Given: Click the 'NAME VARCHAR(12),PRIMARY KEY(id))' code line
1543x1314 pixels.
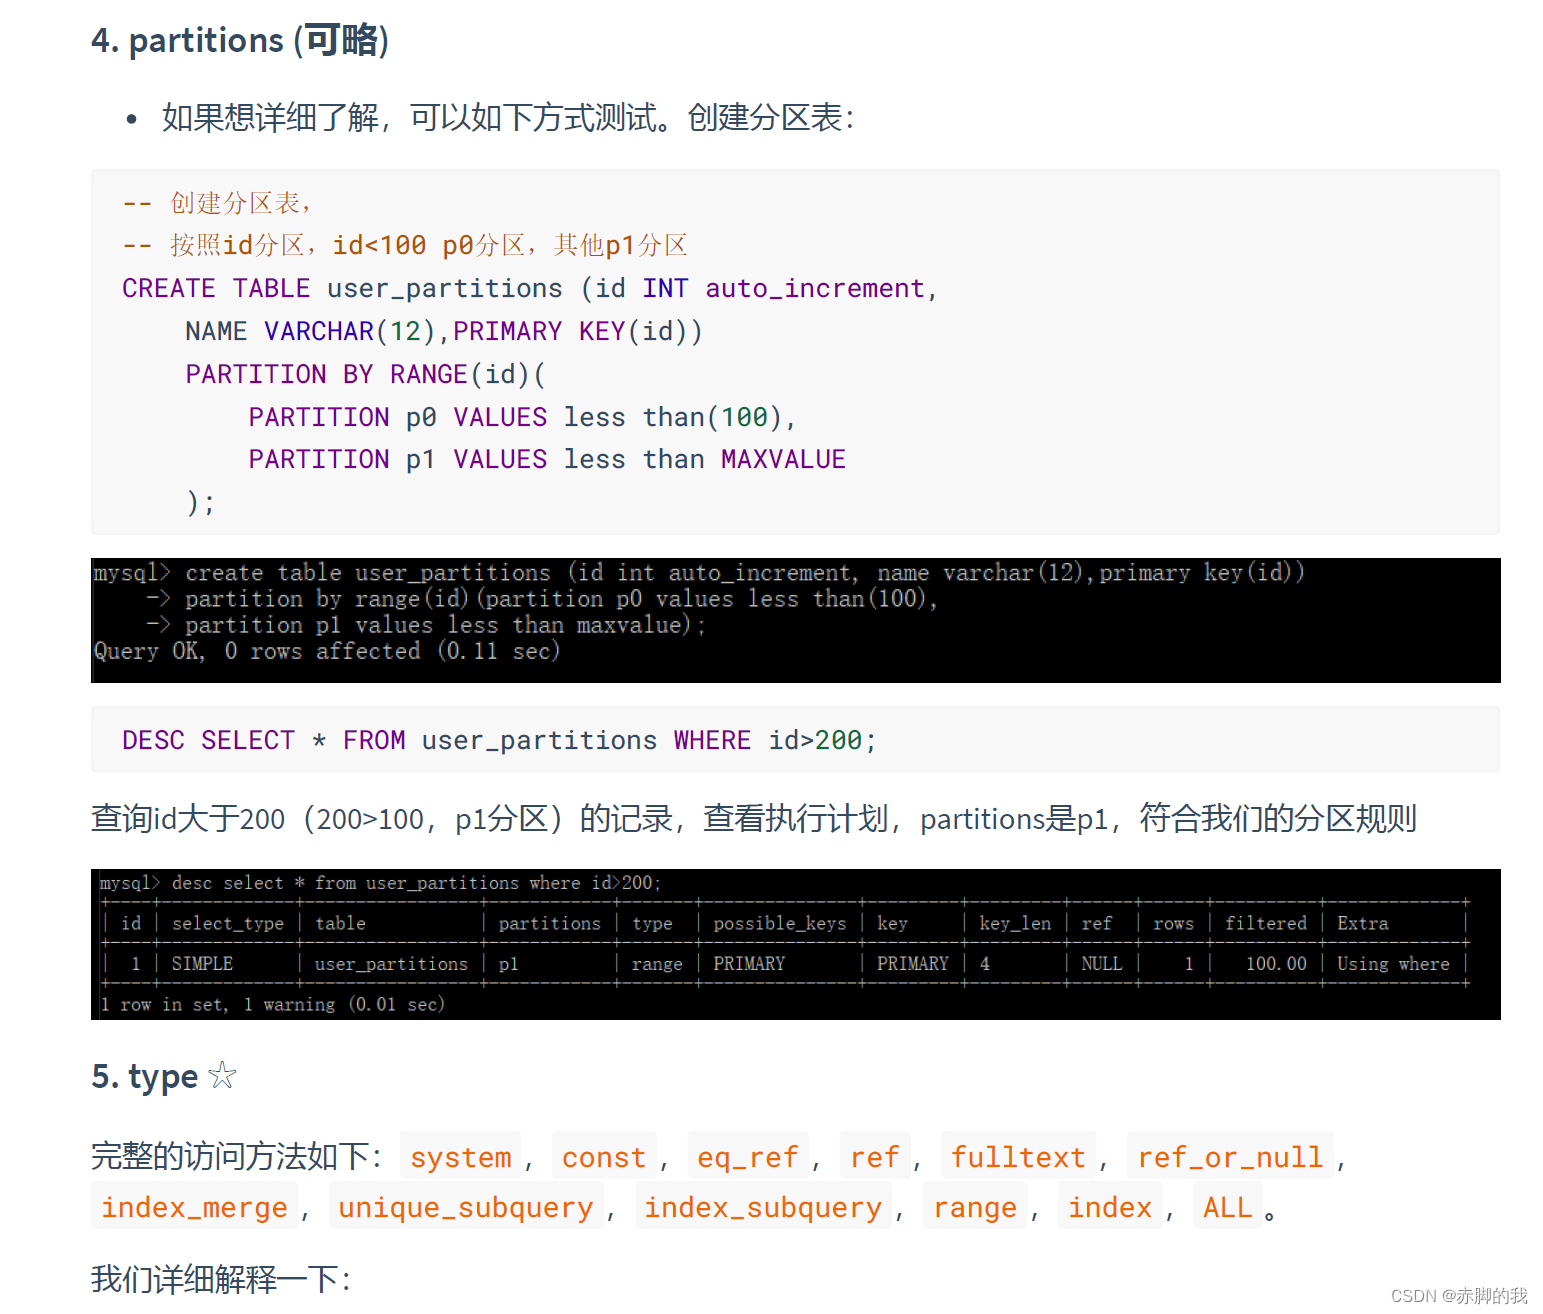Looking at the screenshot, I should [444, 331].
